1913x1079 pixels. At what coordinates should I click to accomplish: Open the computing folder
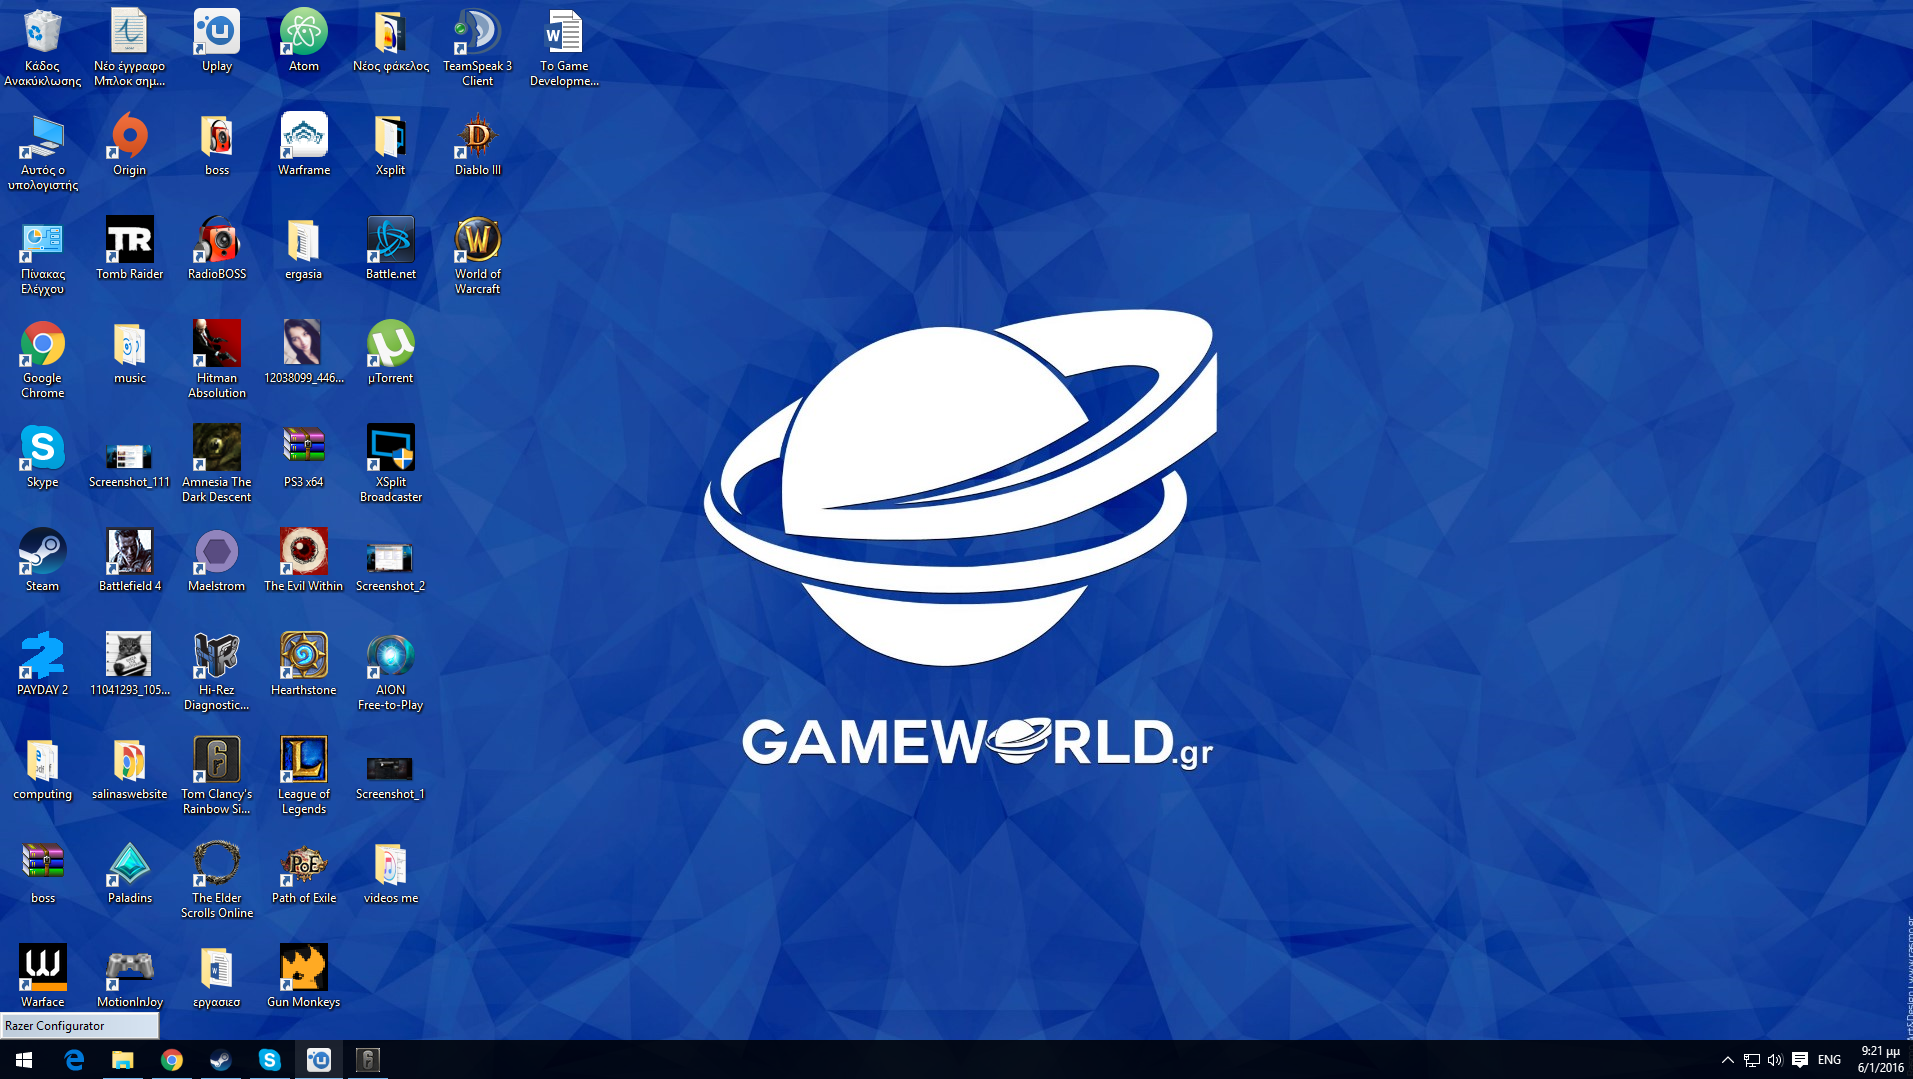[x=42, y=768]
